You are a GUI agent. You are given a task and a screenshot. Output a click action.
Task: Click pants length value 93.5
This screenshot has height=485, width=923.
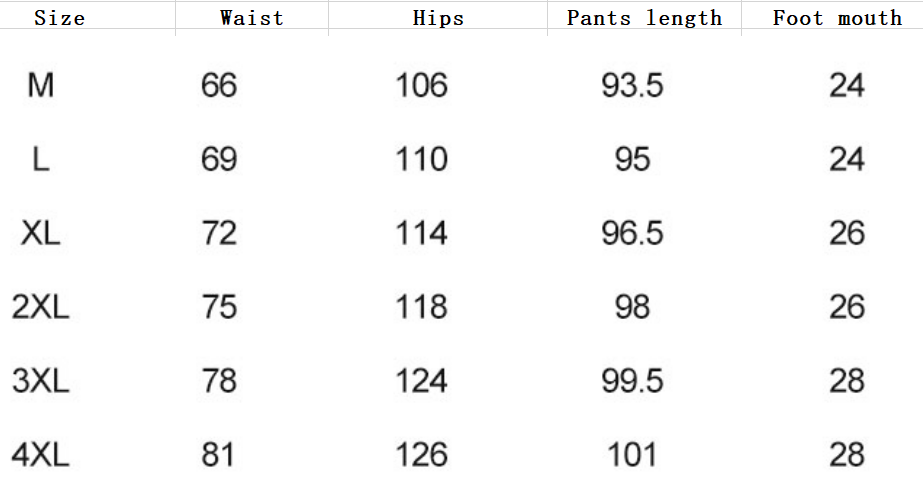pyautogui.click(x=632, y=86)
